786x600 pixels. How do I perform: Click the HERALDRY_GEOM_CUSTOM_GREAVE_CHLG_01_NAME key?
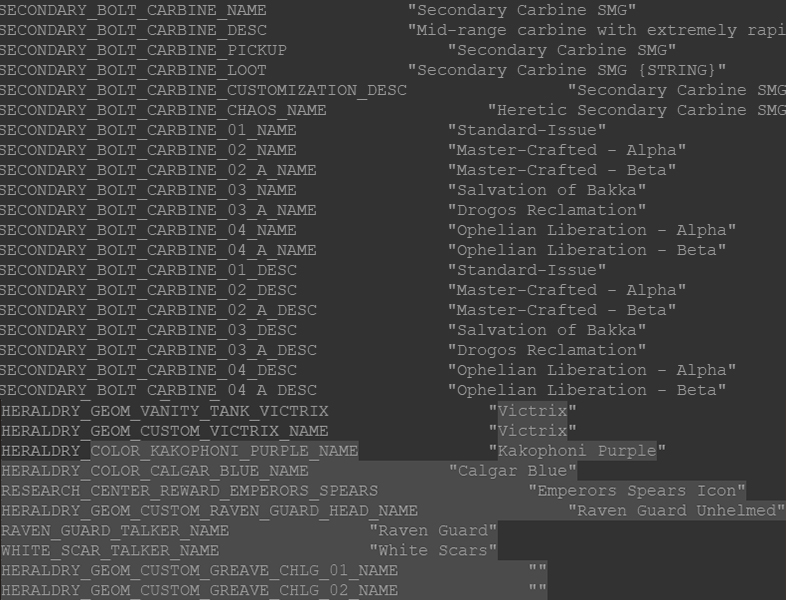pos(200,571)
